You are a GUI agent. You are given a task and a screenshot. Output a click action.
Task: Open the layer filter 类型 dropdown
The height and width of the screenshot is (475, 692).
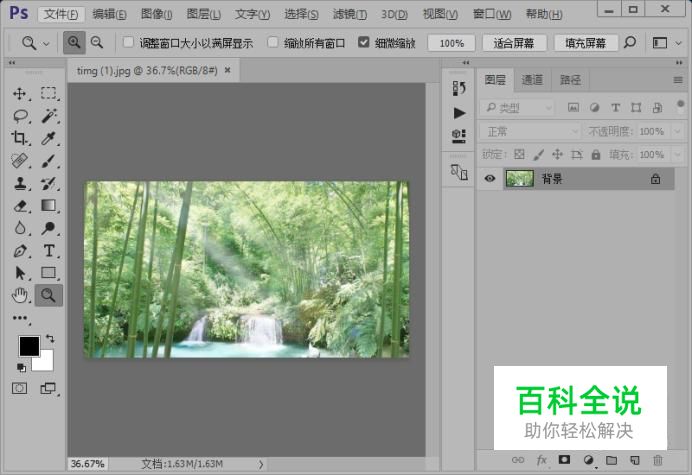(516, 107)
